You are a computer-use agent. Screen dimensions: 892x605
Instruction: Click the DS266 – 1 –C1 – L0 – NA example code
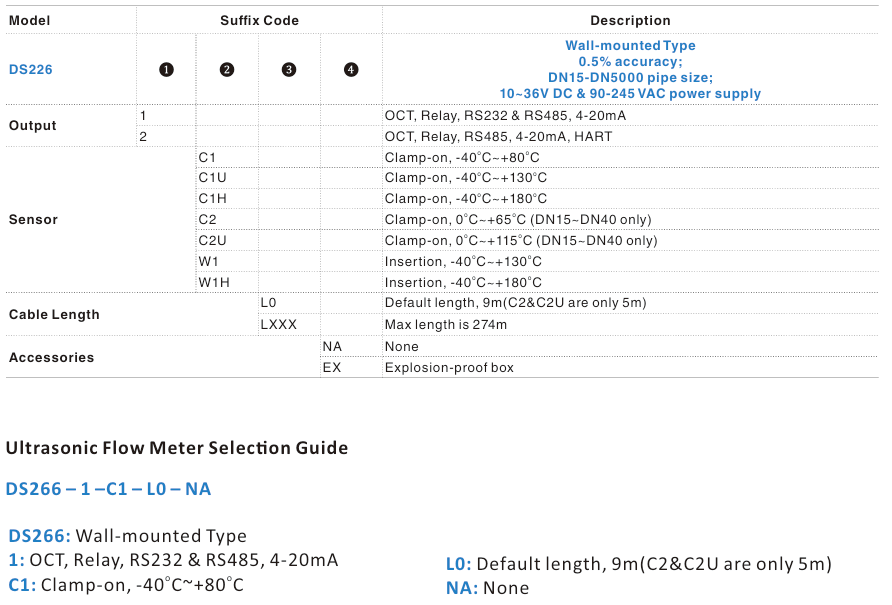click(109, 489)
